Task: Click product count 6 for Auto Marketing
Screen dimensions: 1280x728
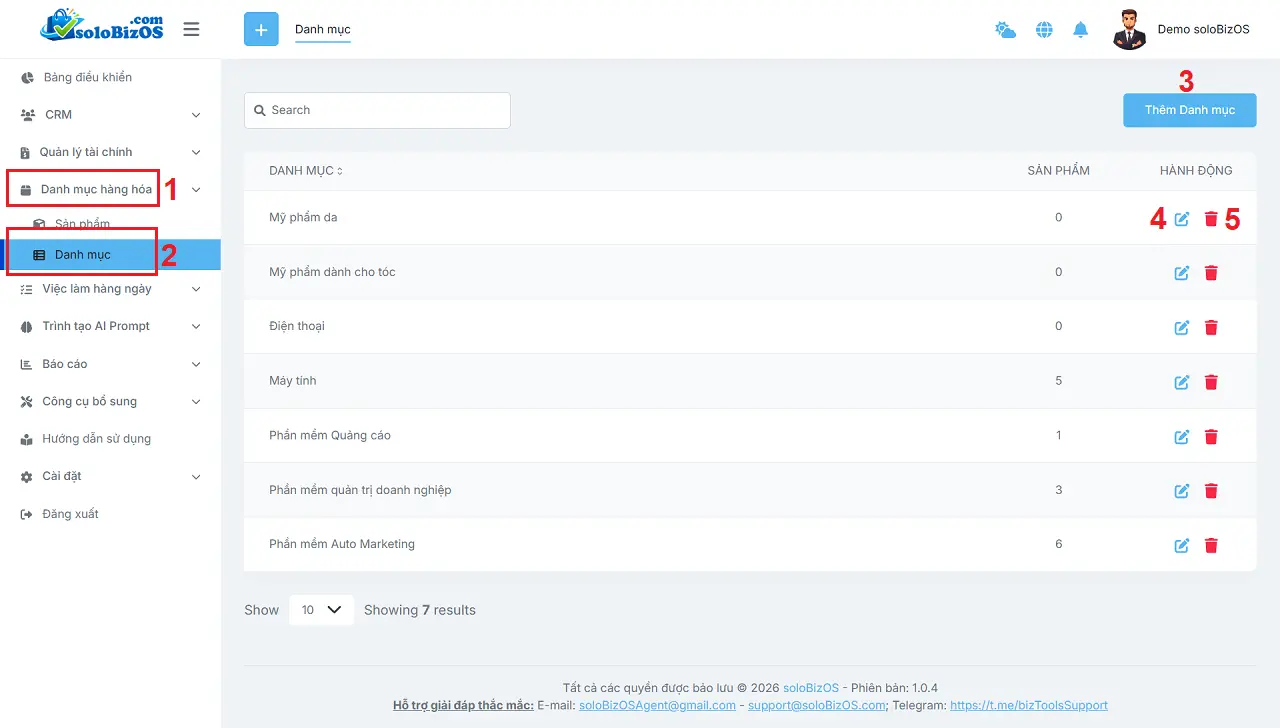Action: pyautogui.click(x=1058, y=544)
